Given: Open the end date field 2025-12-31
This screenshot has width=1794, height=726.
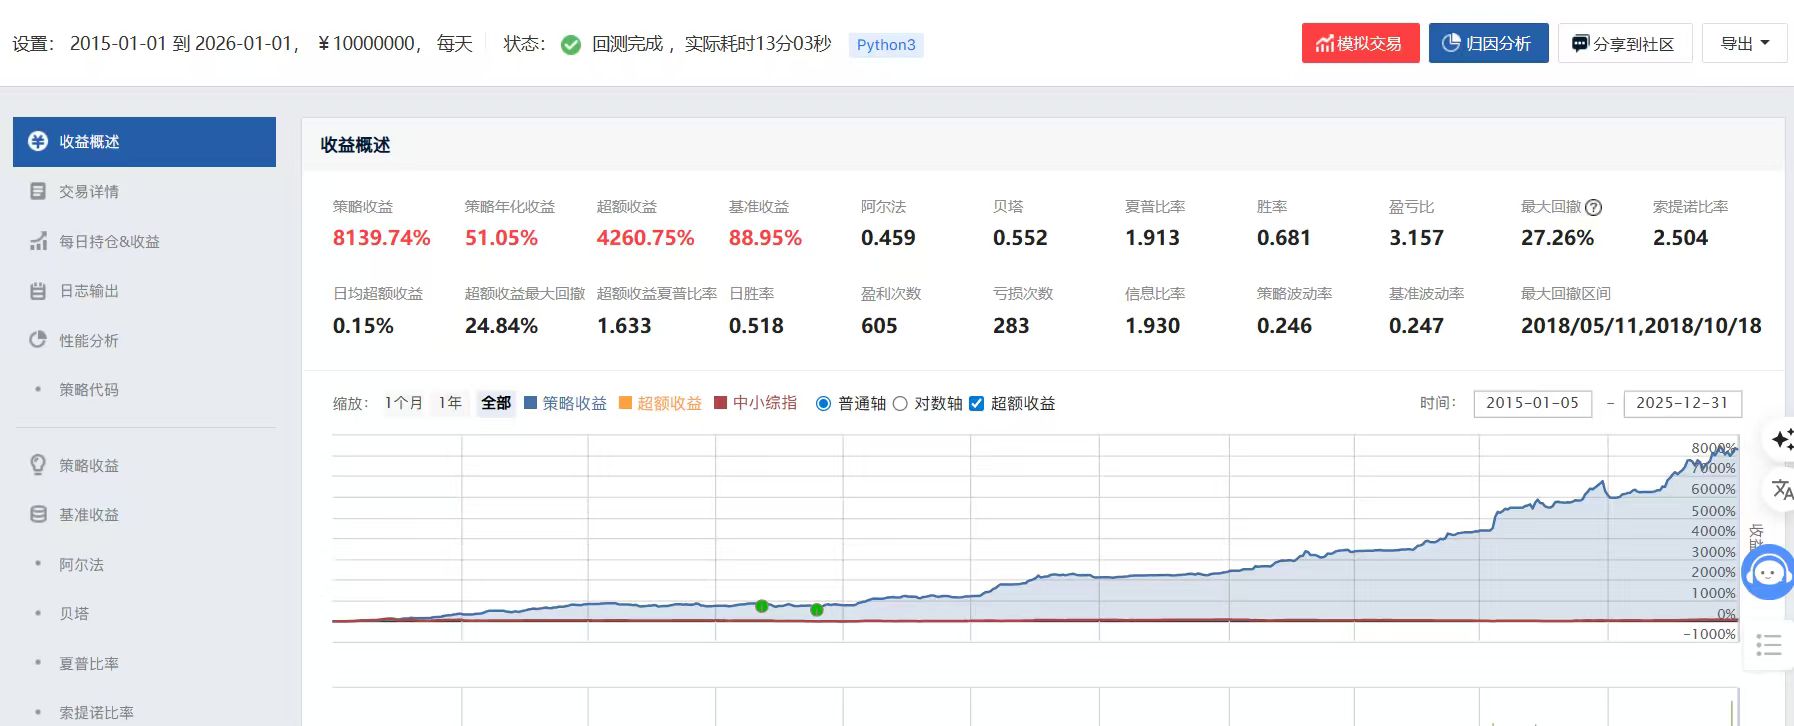Looking at the screenshot, I should coord(1682,403).
